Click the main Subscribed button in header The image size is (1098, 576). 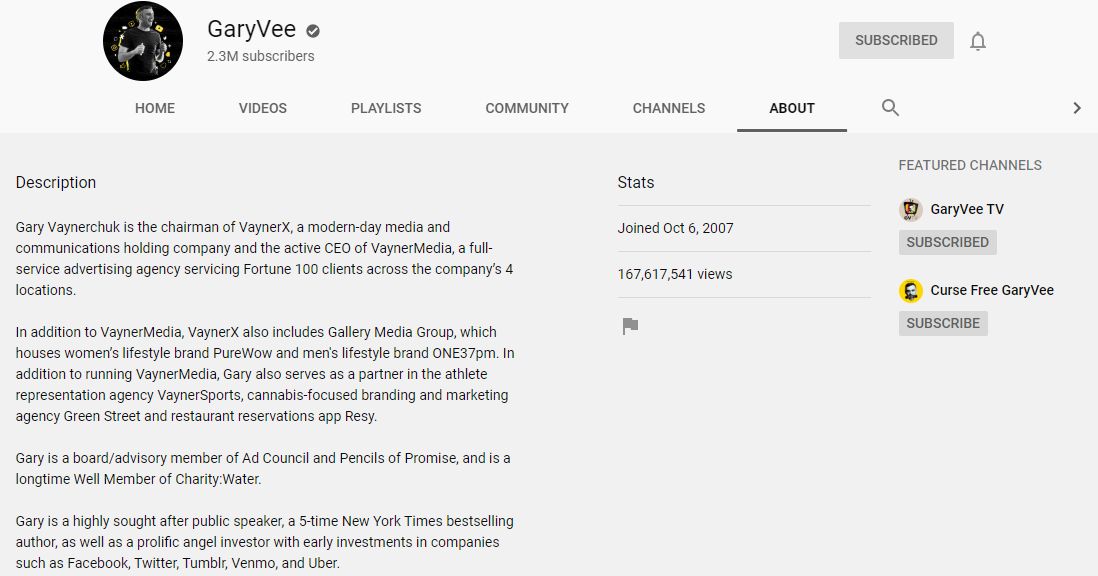pos(896,41)
